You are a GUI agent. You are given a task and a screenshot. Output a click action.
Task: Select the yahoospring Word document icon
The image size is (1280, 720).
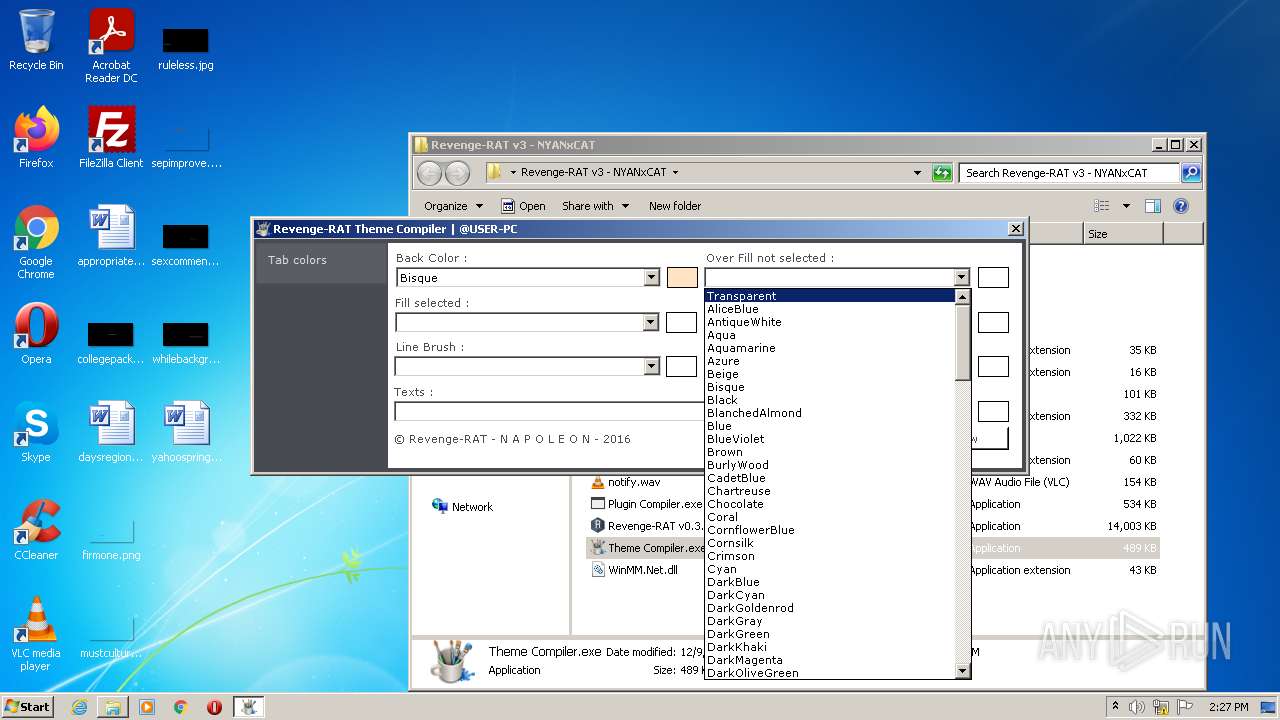tap(186, 431)
